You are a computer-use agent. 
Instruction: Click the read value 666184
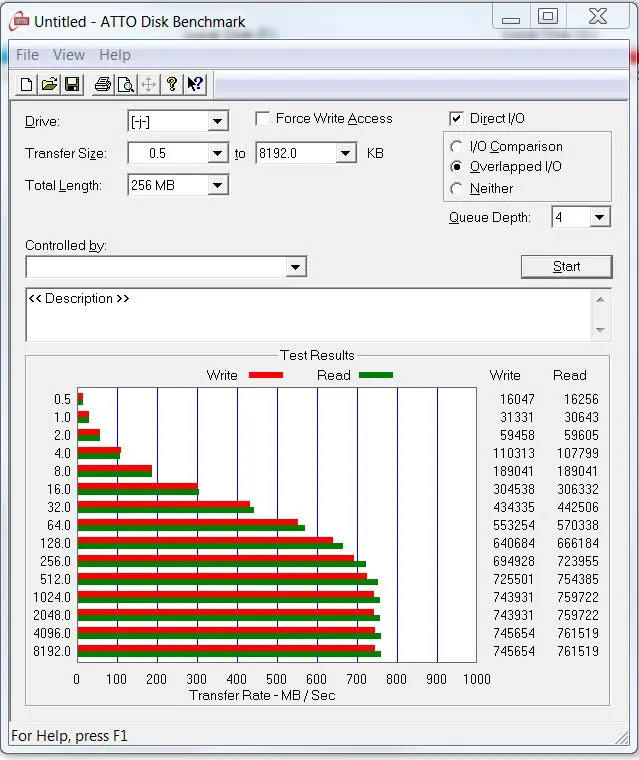[578, 543]
